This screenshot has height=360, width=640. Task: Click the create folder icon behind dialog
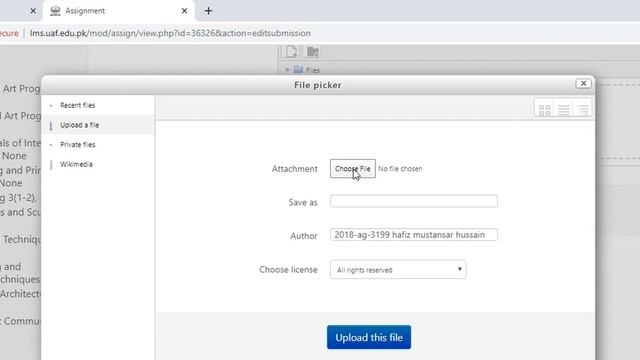point(313,52)
